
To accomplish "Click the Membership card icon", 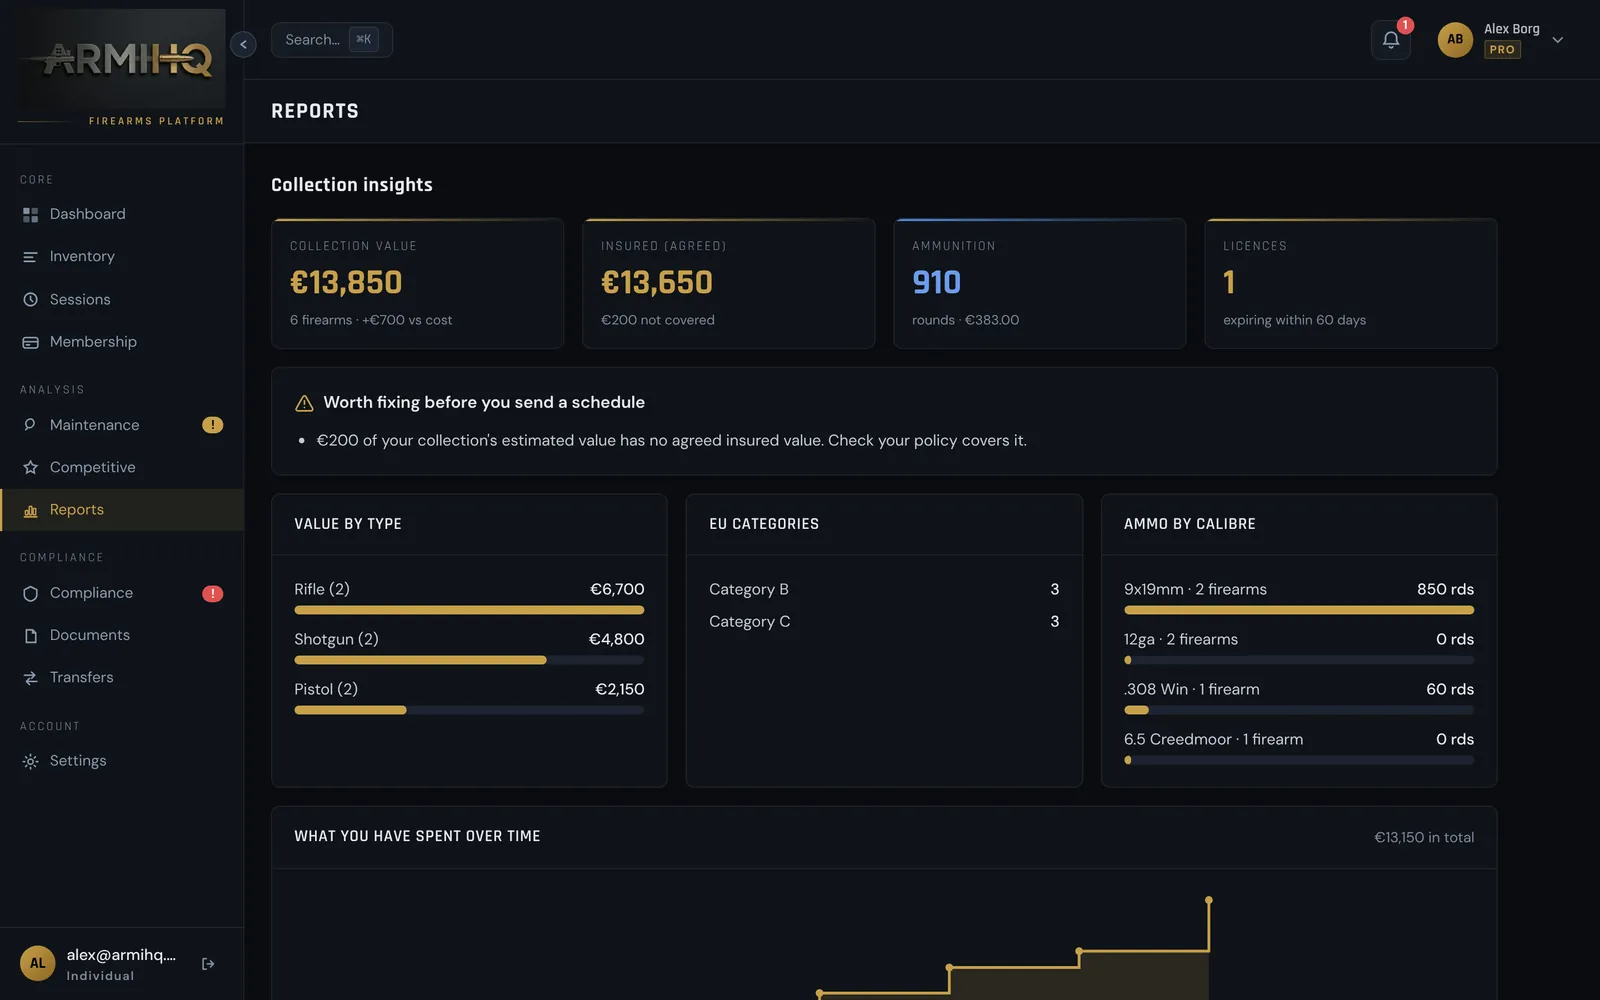I will tap(30, 342).
